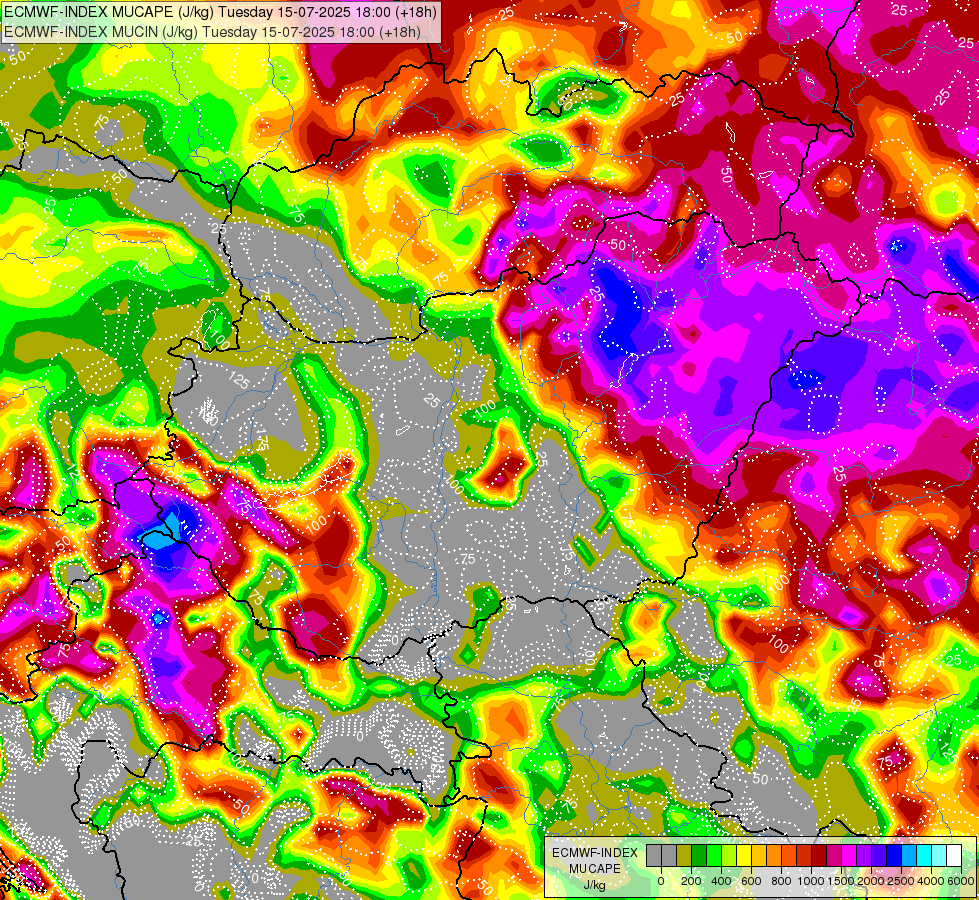
Task: Click the pure yellow legend swatch
Action: point(744,856)
